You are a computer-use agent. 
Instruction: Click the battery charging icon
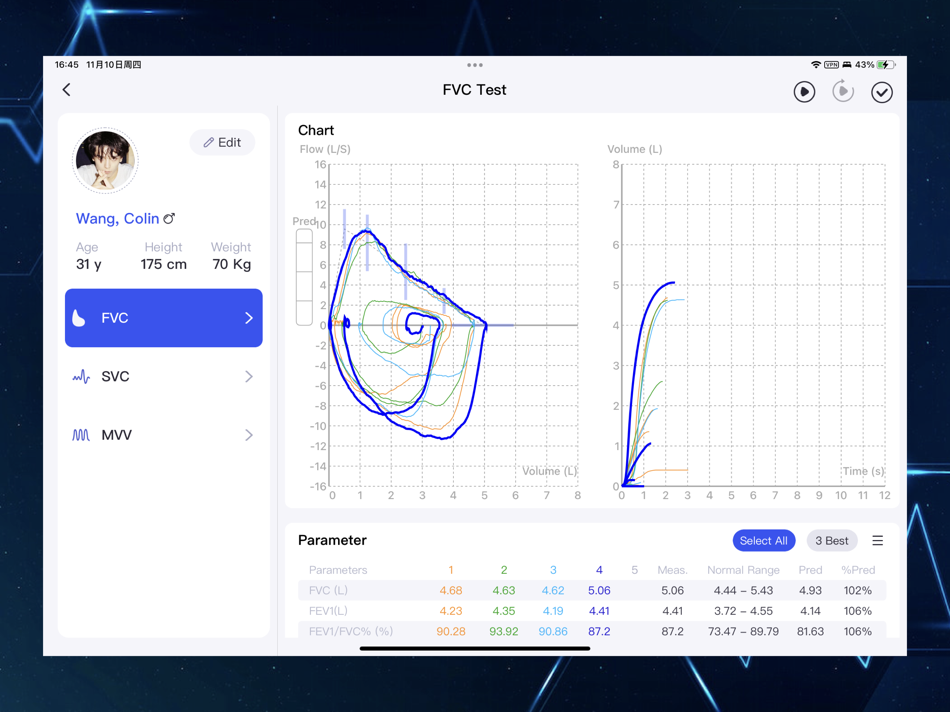click(886, 65)
